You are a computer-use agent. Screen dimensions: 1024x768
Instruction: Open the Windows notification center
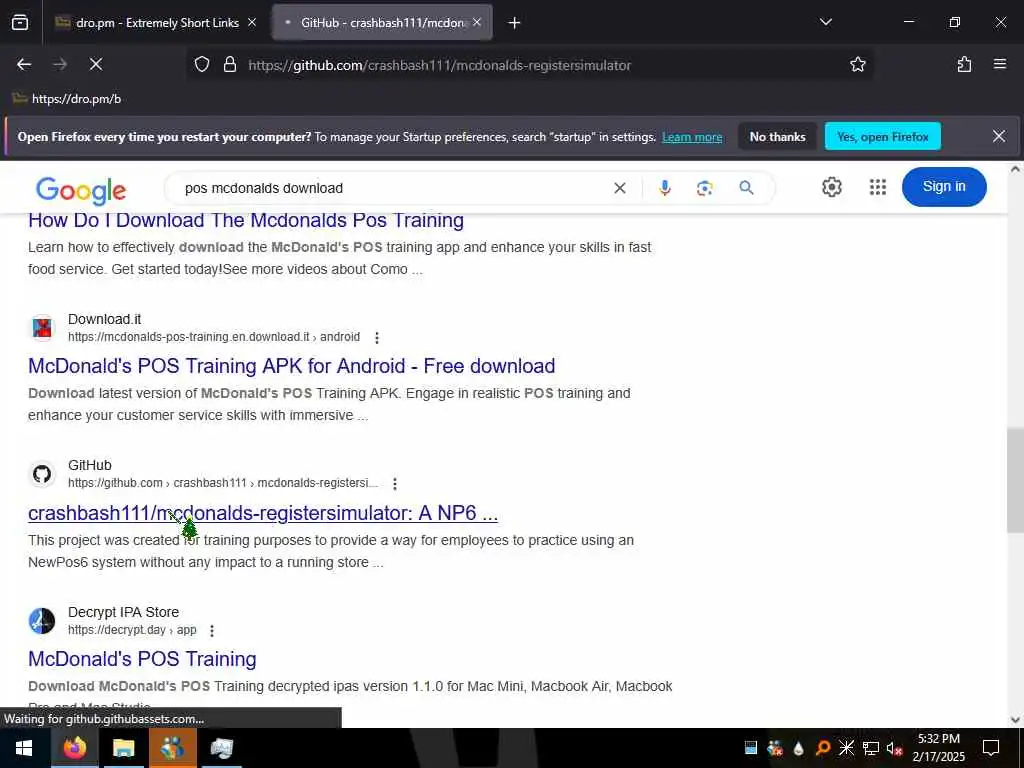(x=991, y=748)
